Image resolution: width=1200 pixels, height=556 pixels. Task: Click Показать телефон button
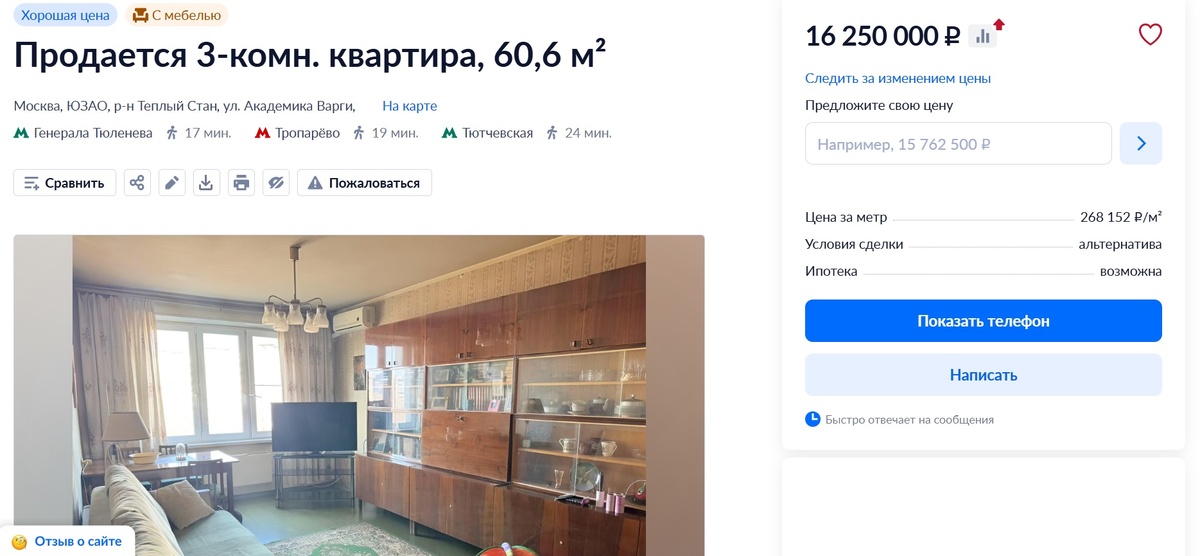tap(983, 321)
